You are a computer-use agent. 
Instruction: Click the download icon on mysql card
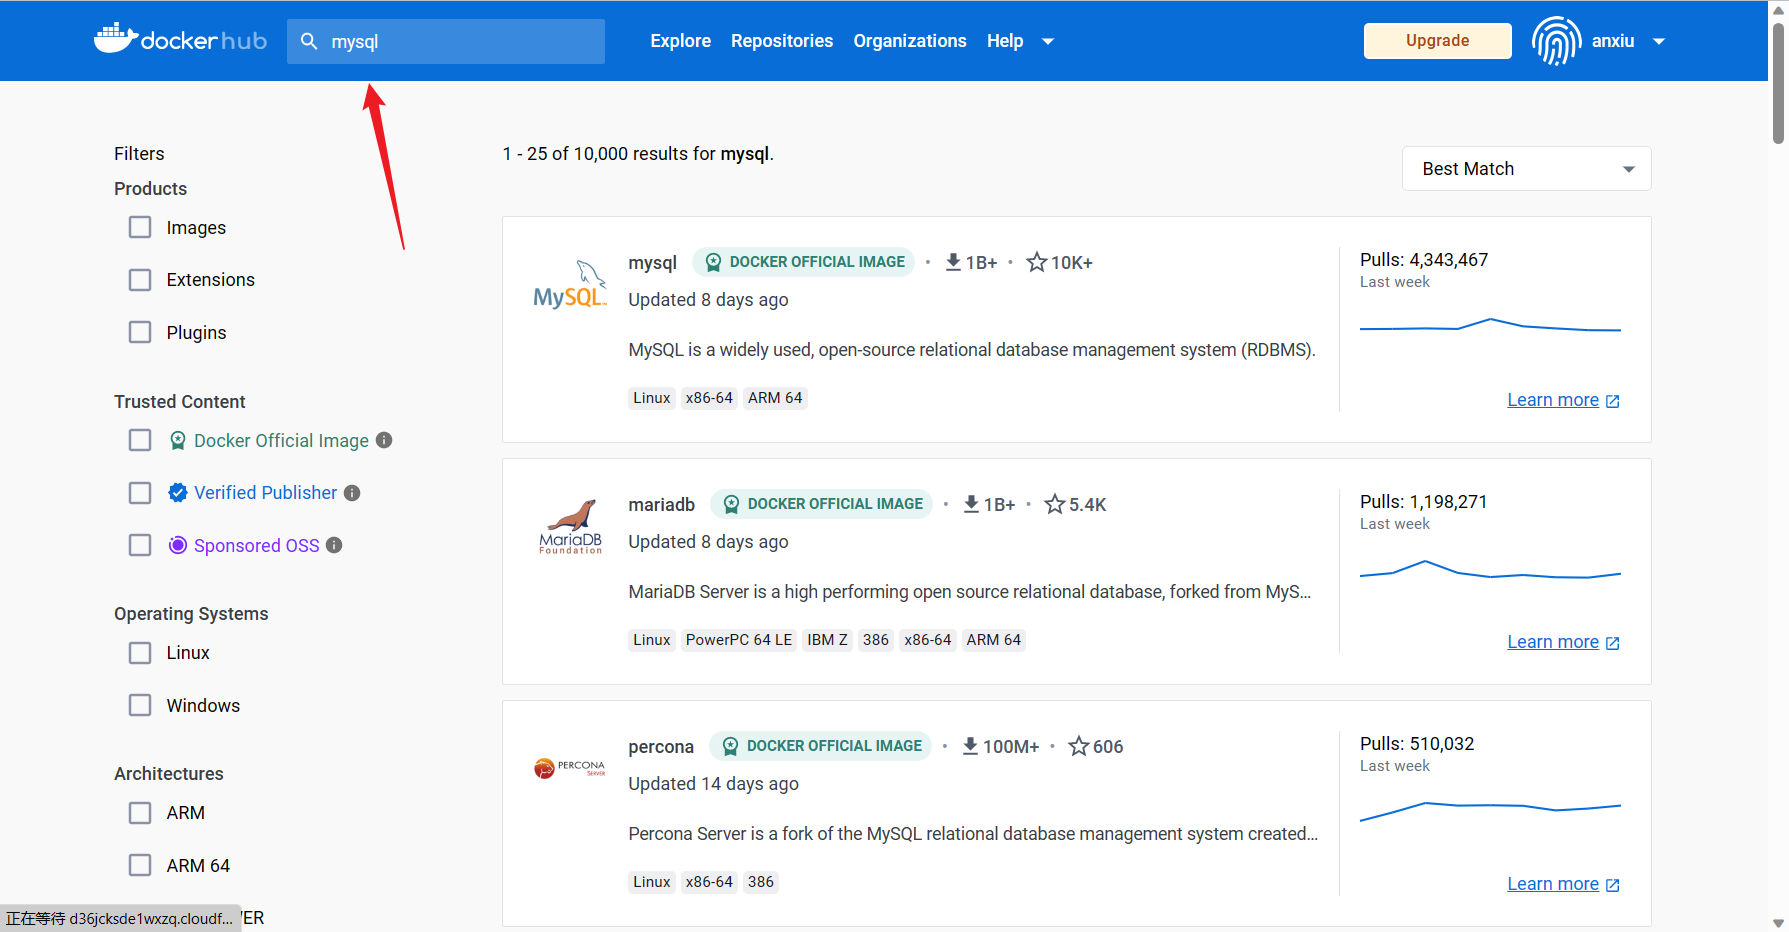(953, 262)
